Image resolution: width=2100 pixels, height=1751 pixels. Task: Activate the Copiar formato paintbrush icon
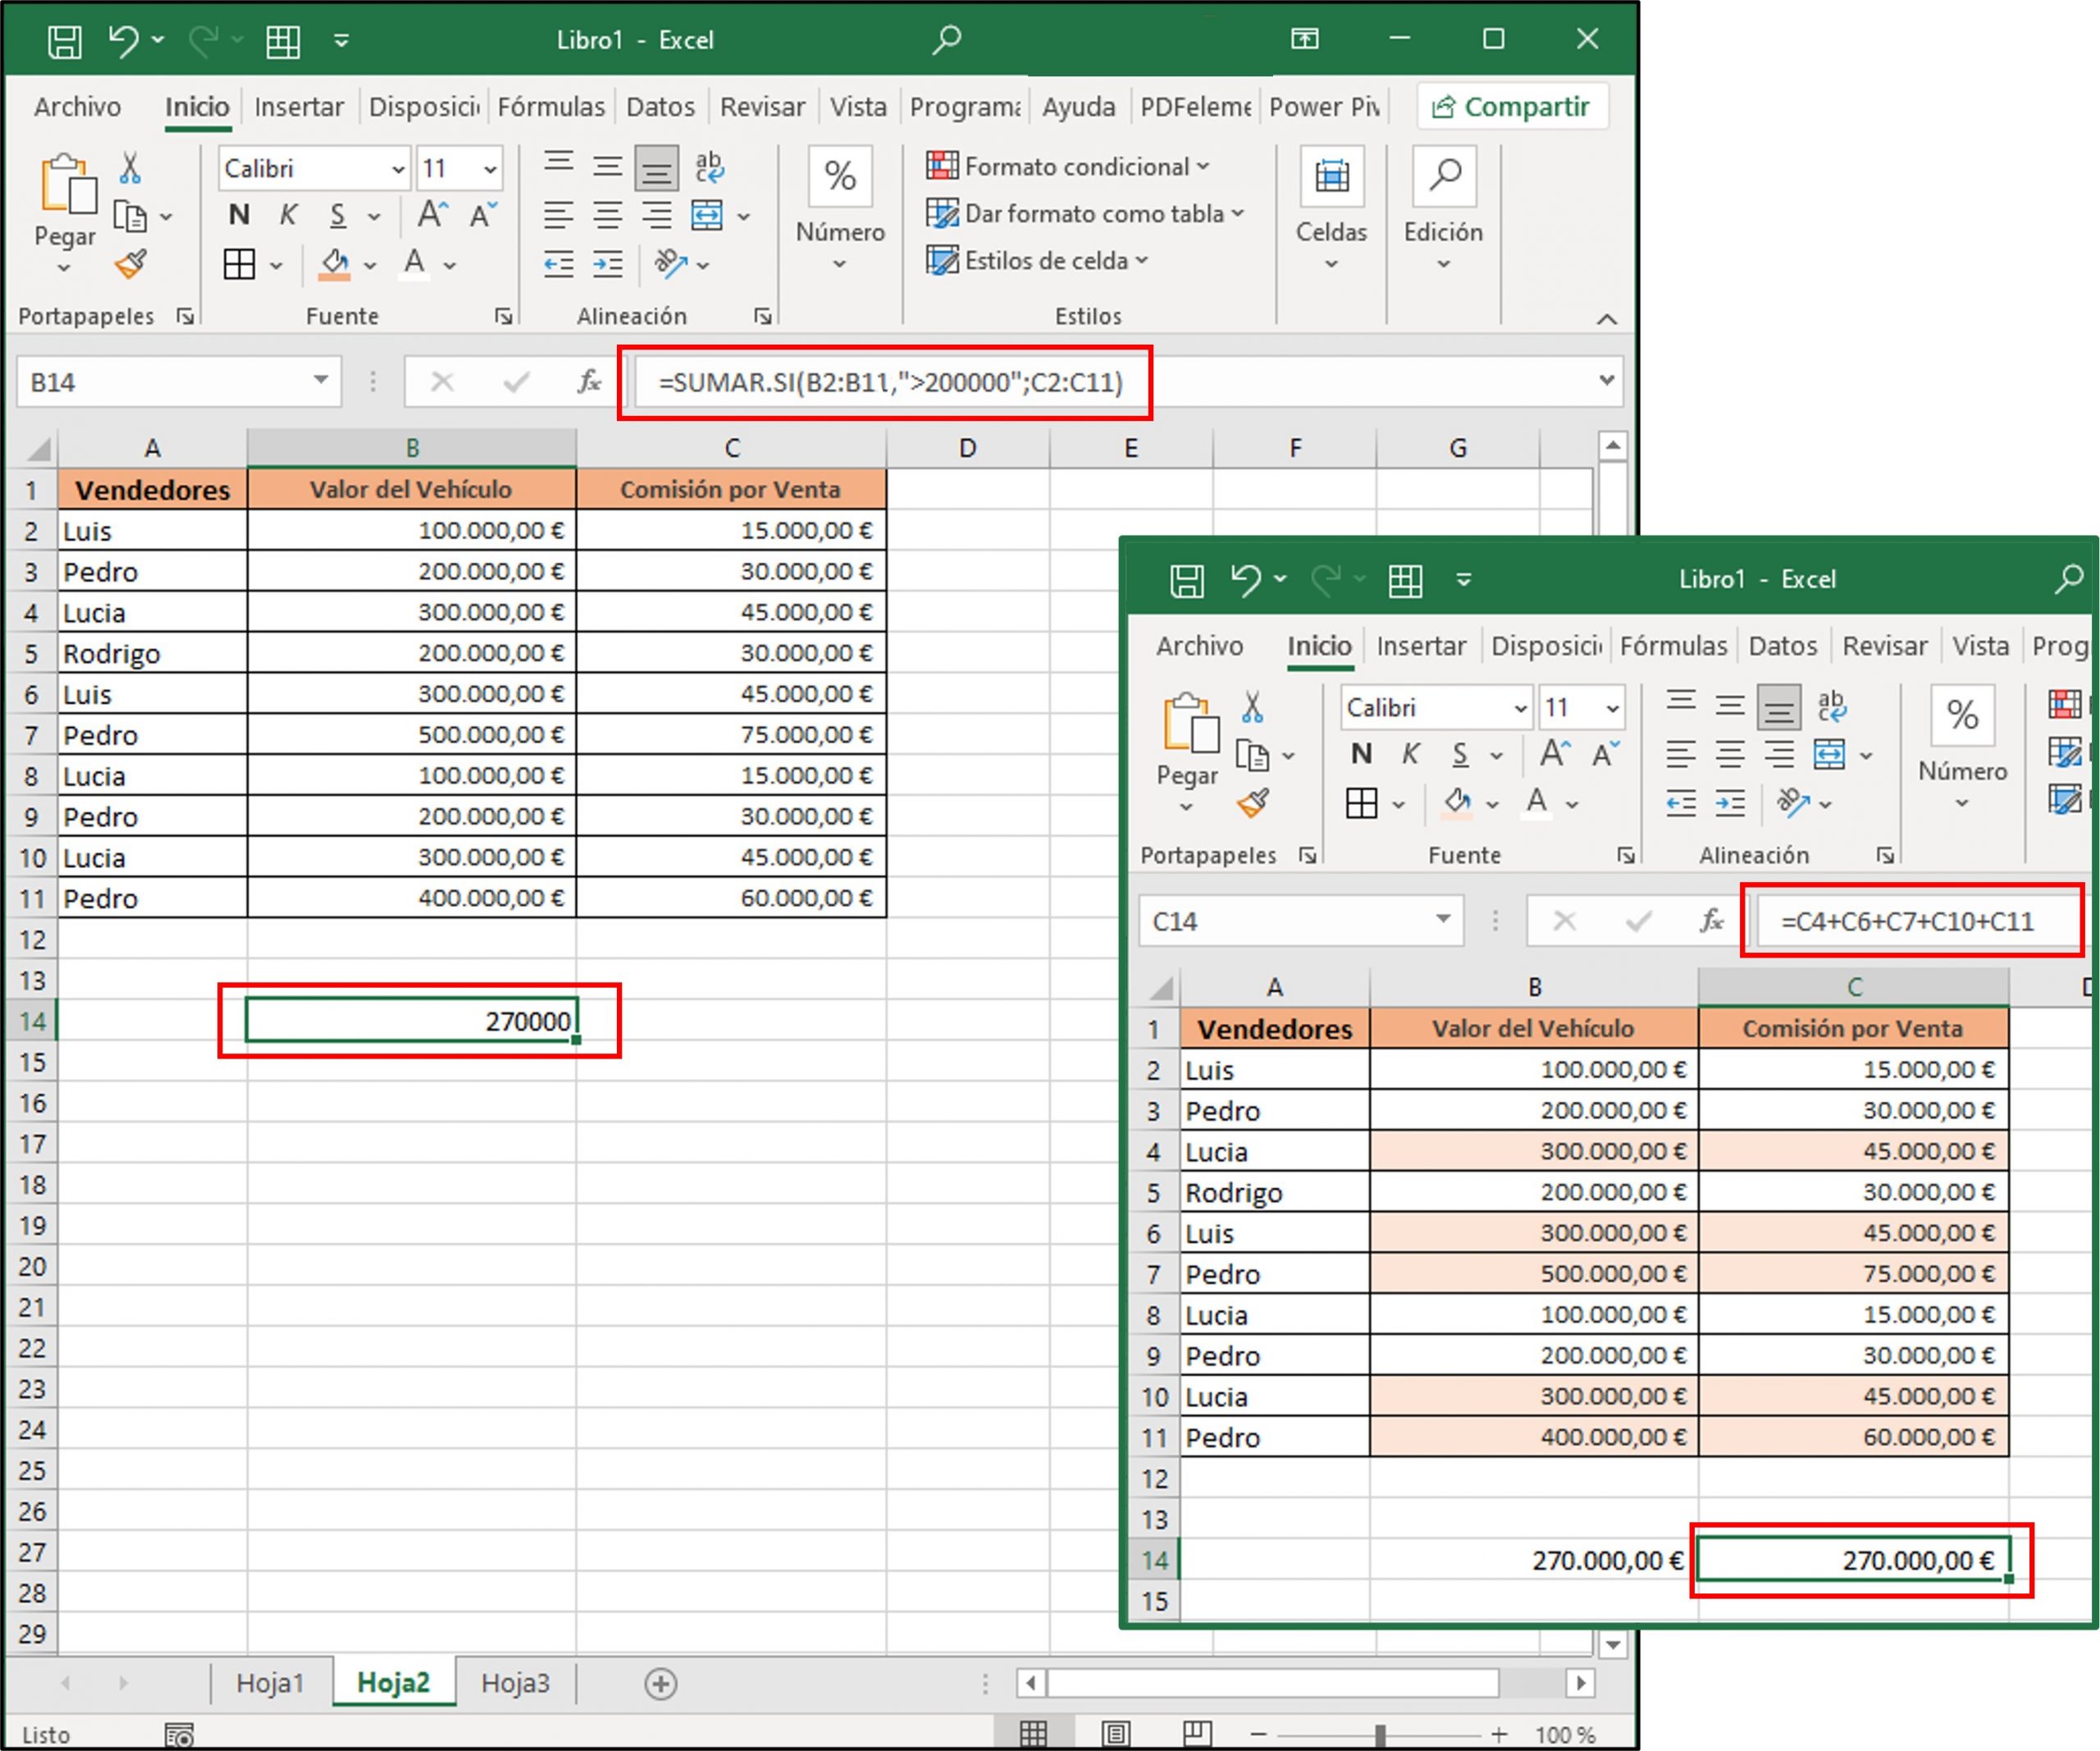(131, 265)
